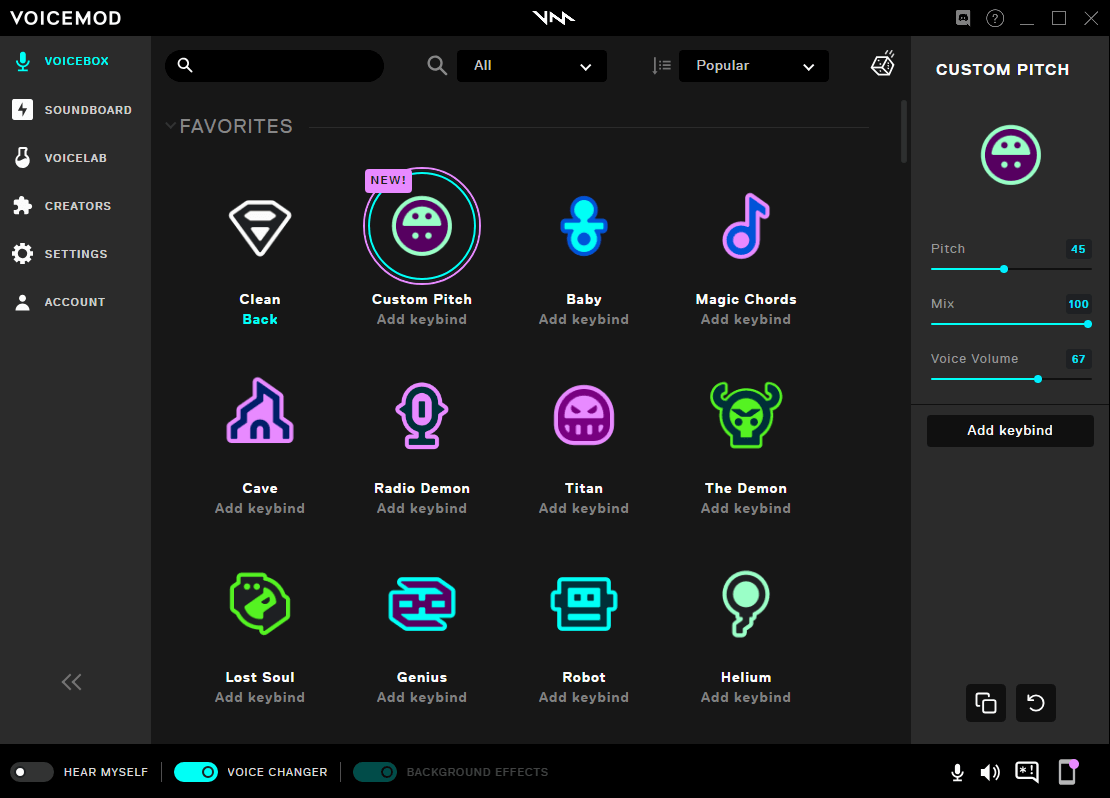Go to the Soundboard section
Screen dimensions: 1110x798
pyautogui.click(x=87, y=110)
